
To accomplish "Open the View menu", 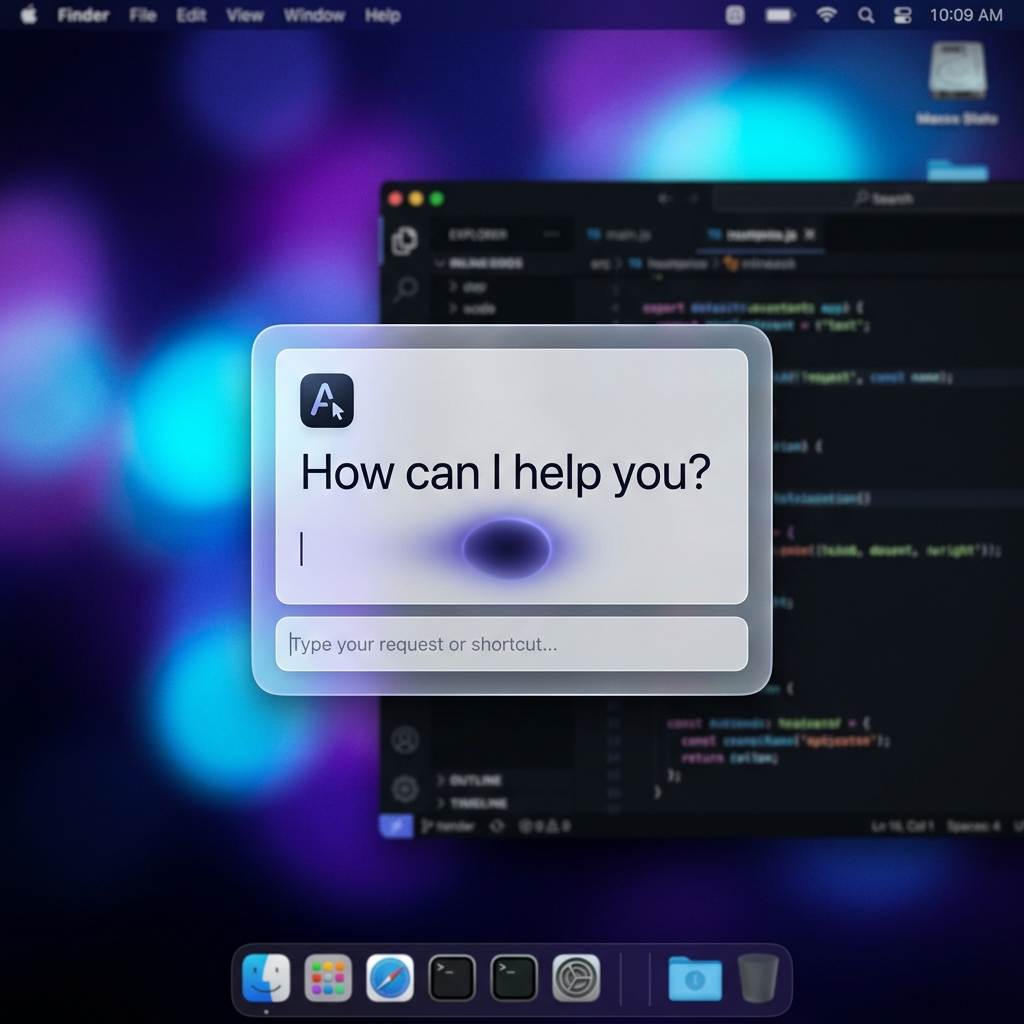I will [x=244, y=15].
